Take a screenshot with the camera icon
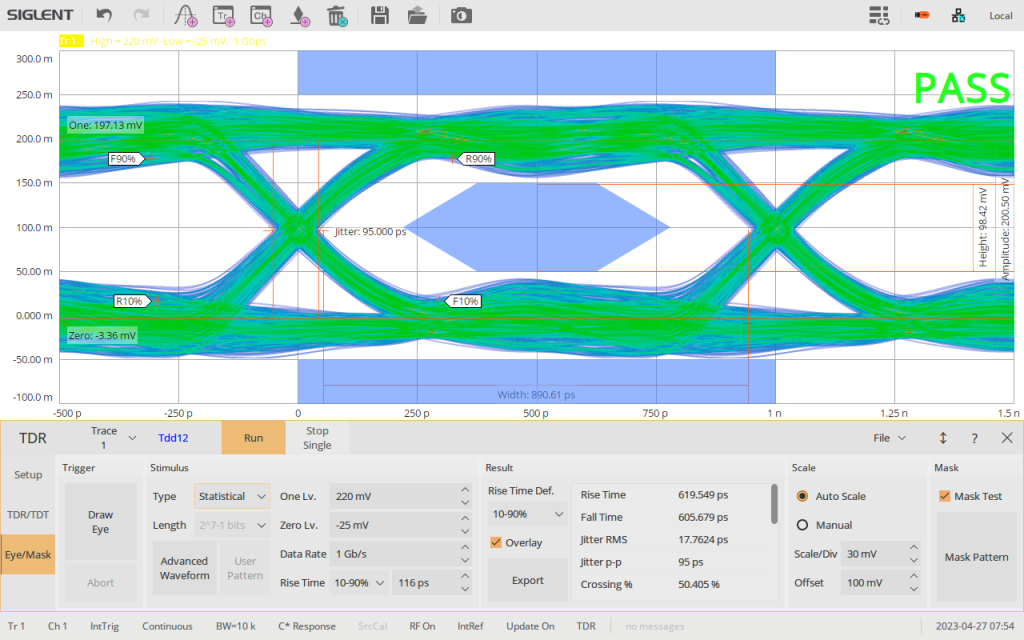This screenshot has width=1024, height=640. [460, 15]
